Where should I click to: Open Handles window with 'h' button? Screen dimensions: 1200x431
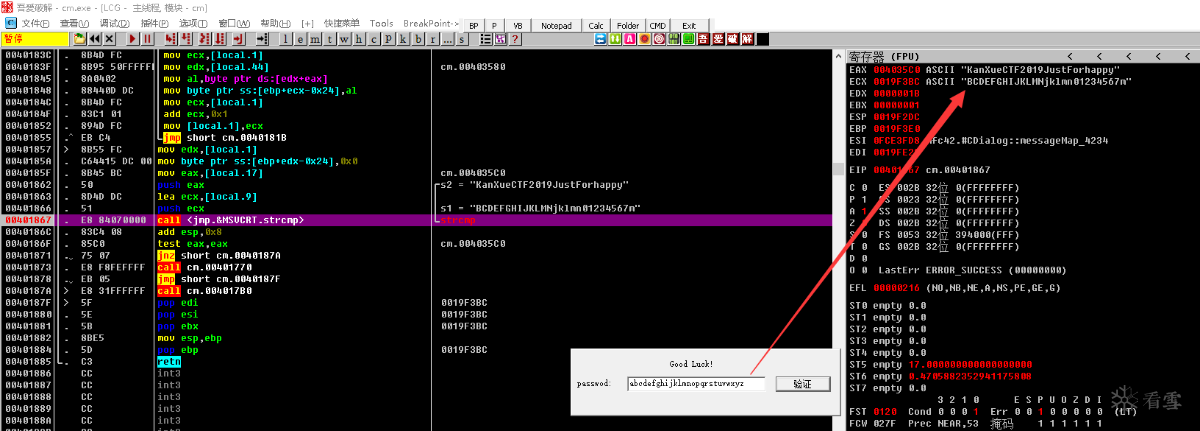click(x=359, y=39)
